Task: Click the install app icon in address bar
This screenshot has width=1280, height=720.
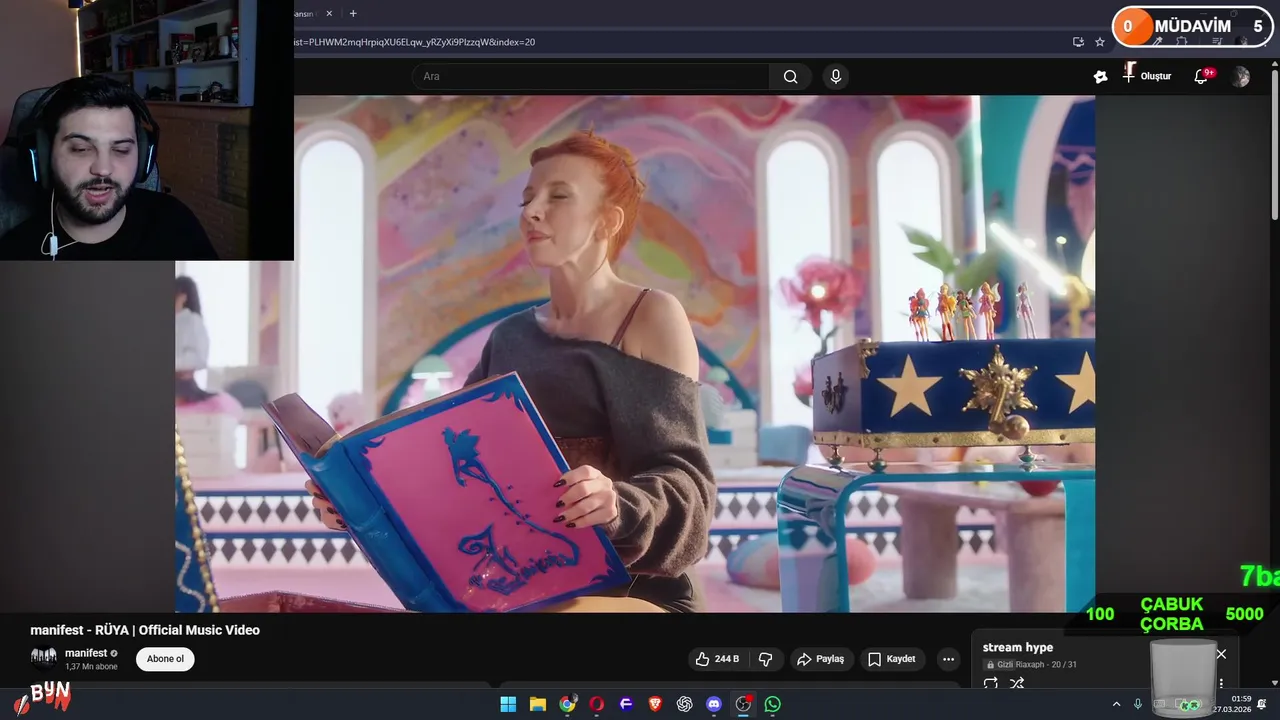Action: tap(1078, 42)
